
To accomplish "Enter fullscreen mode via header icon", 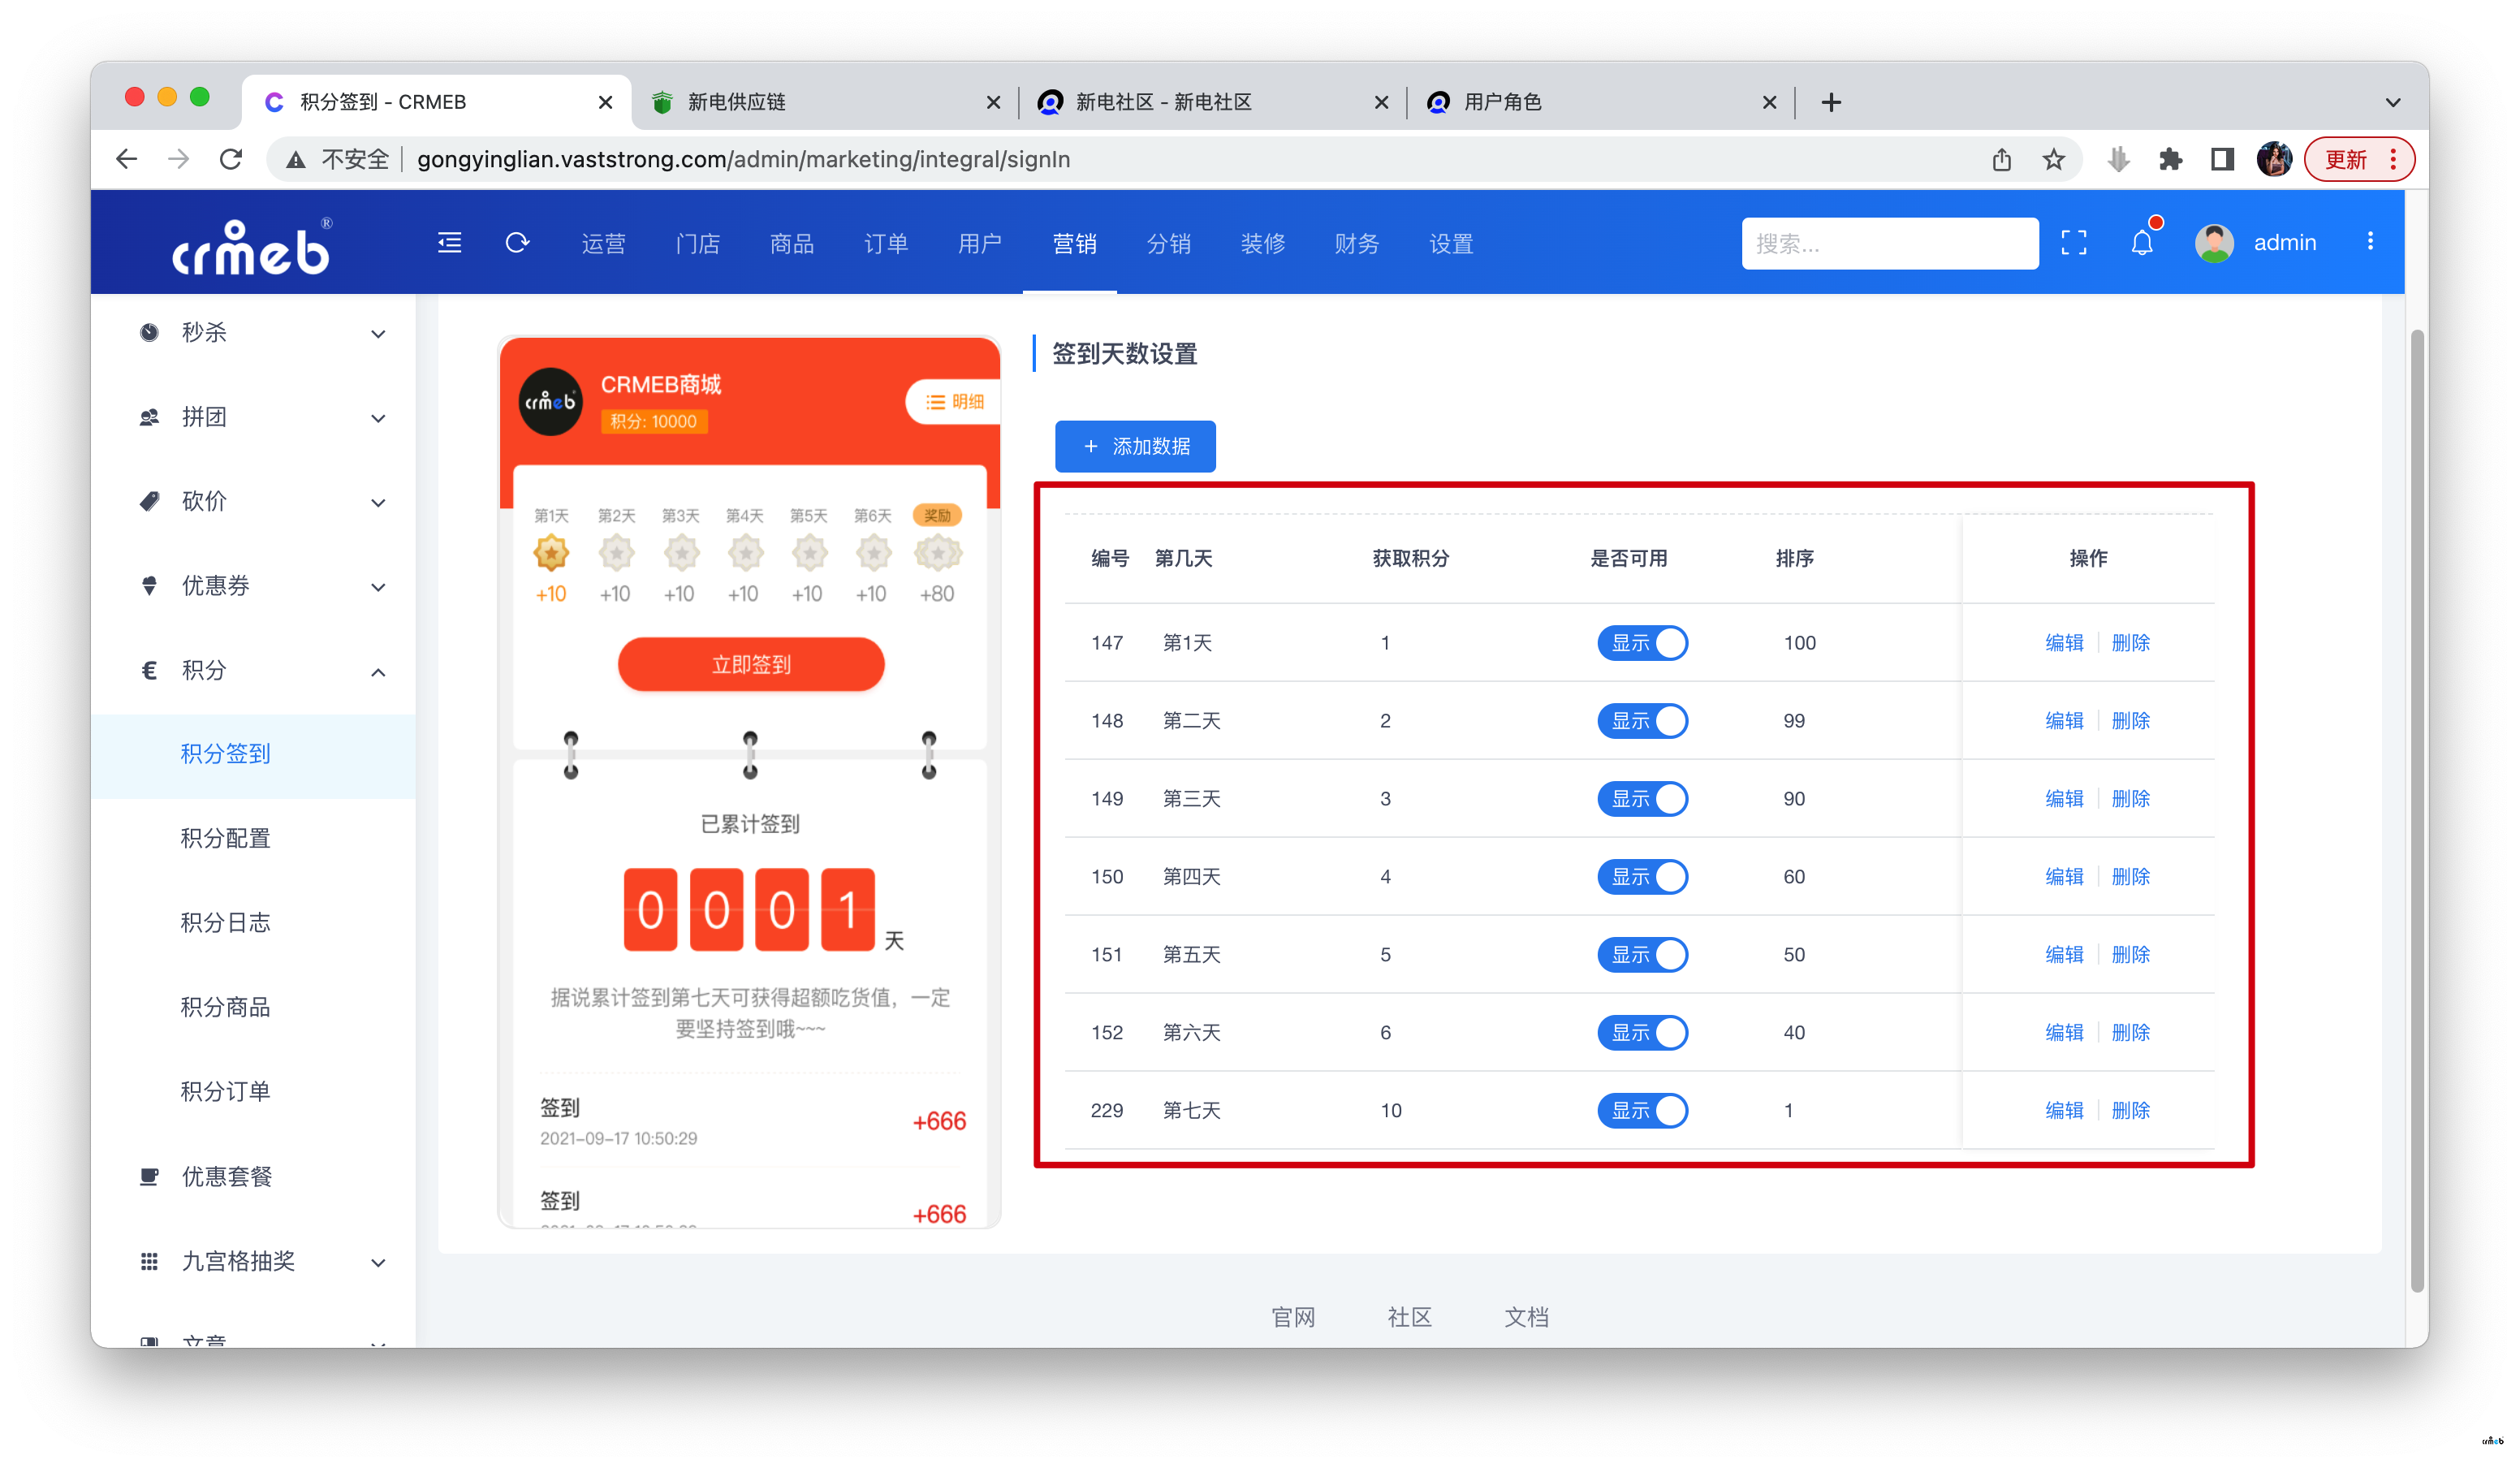I will point(2073,243).
